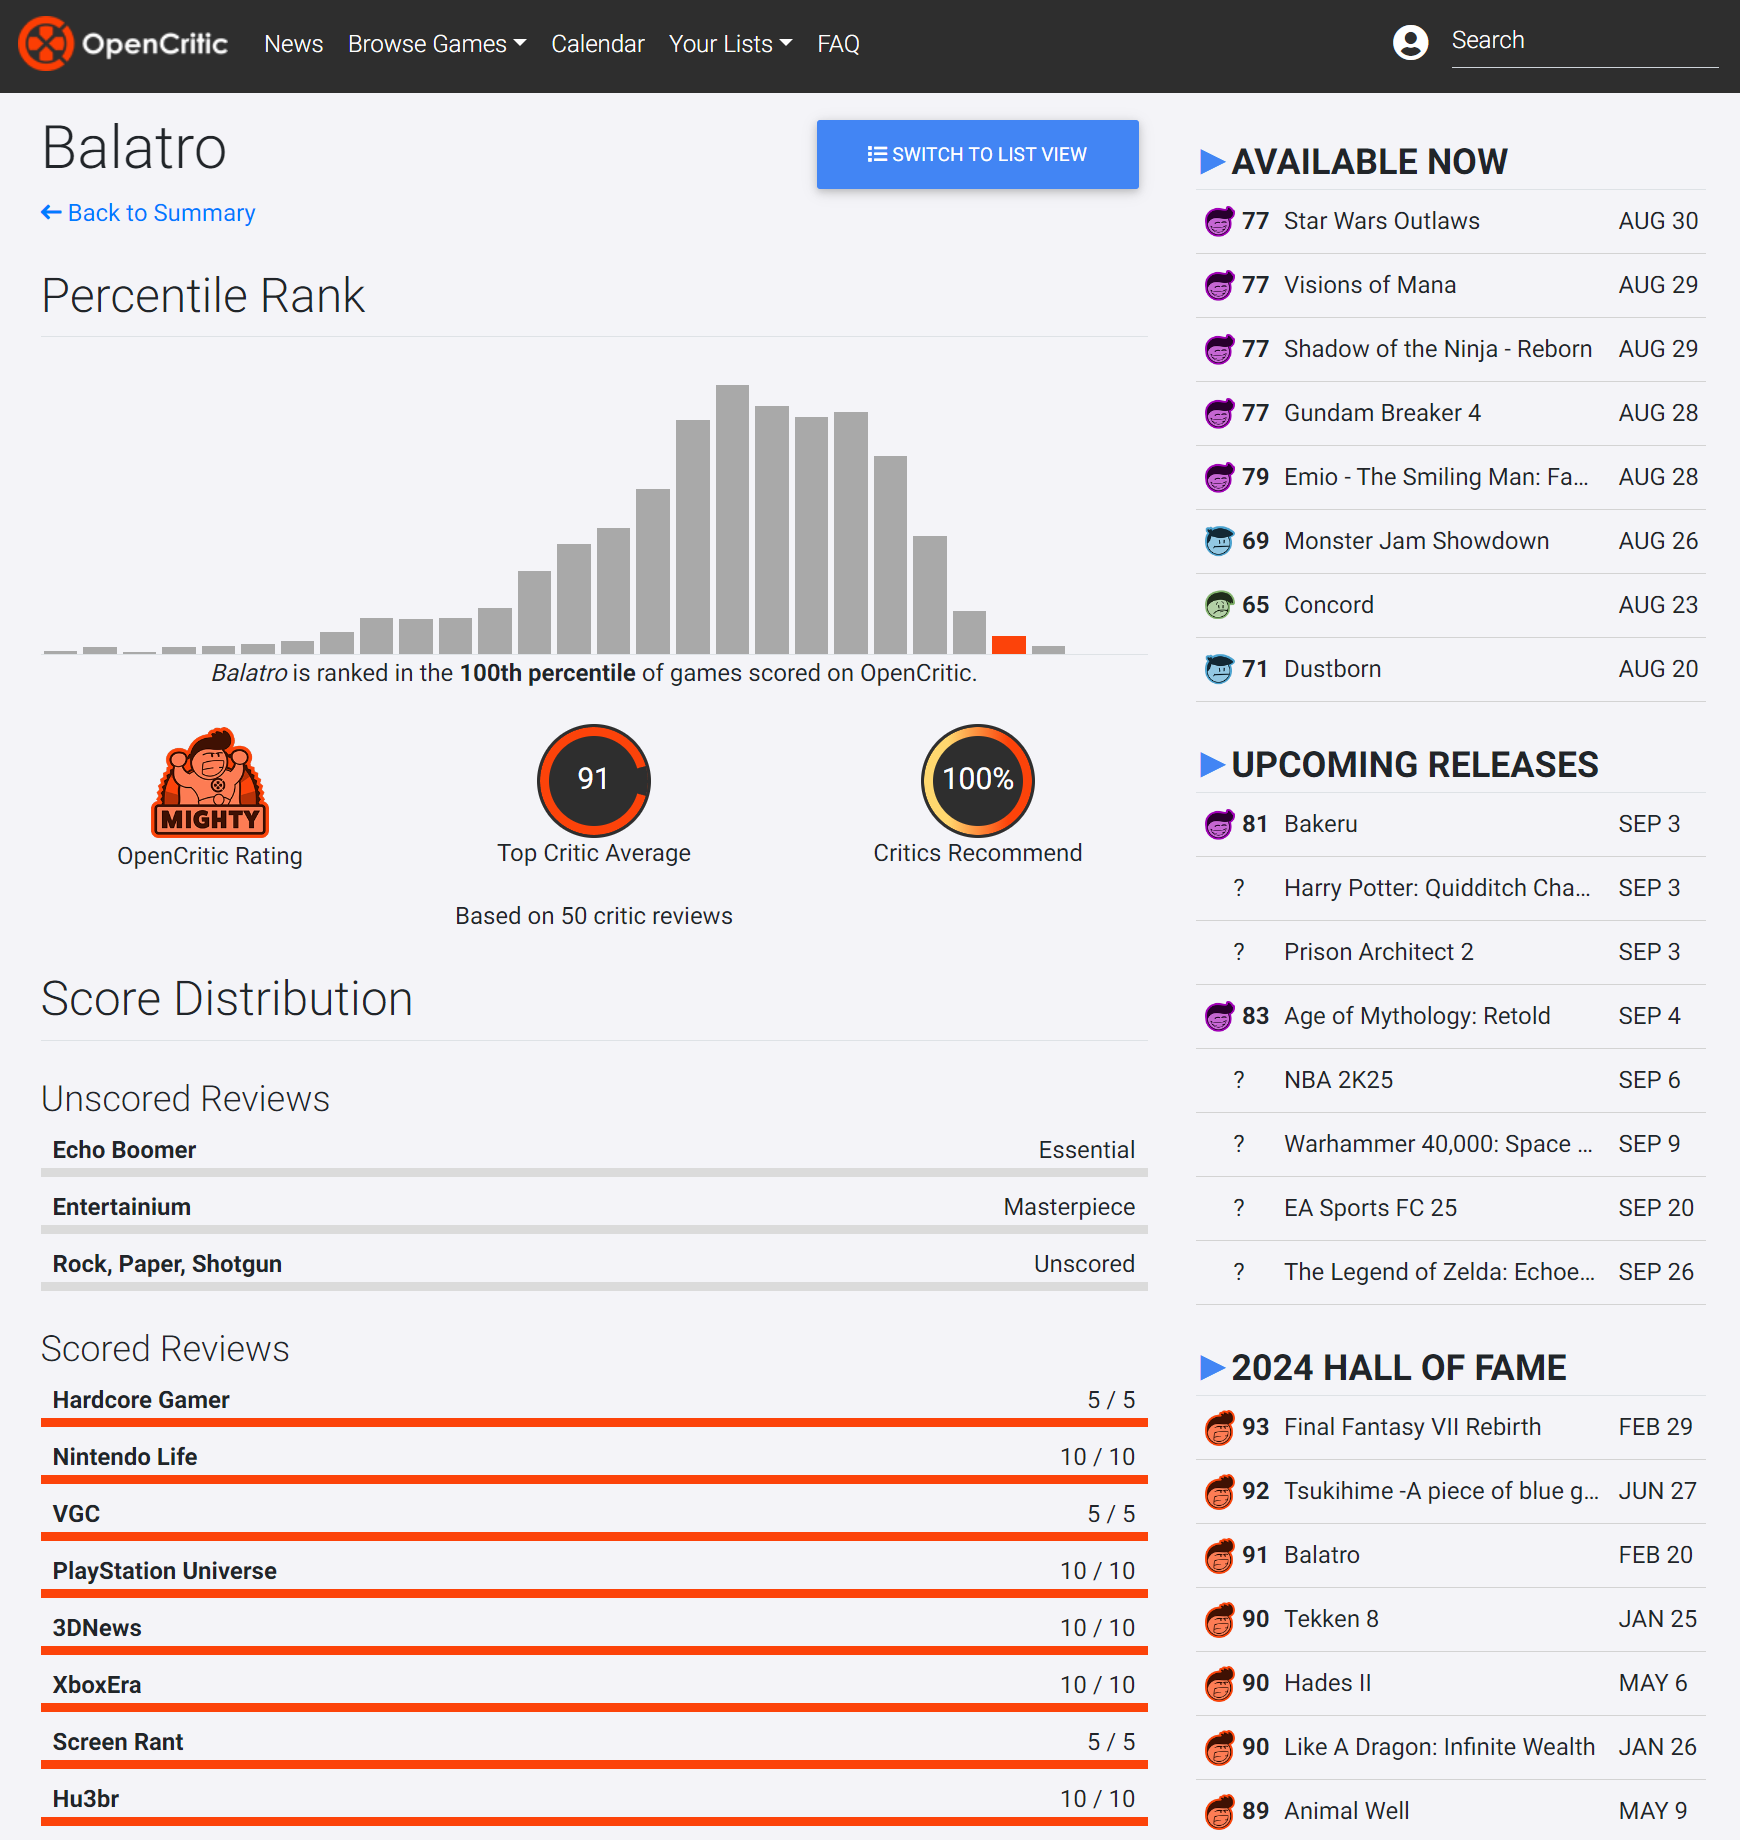Click the Concord green rating face icon
Viewport: 1740px width, 1840px height.
tap(1219, 605)
